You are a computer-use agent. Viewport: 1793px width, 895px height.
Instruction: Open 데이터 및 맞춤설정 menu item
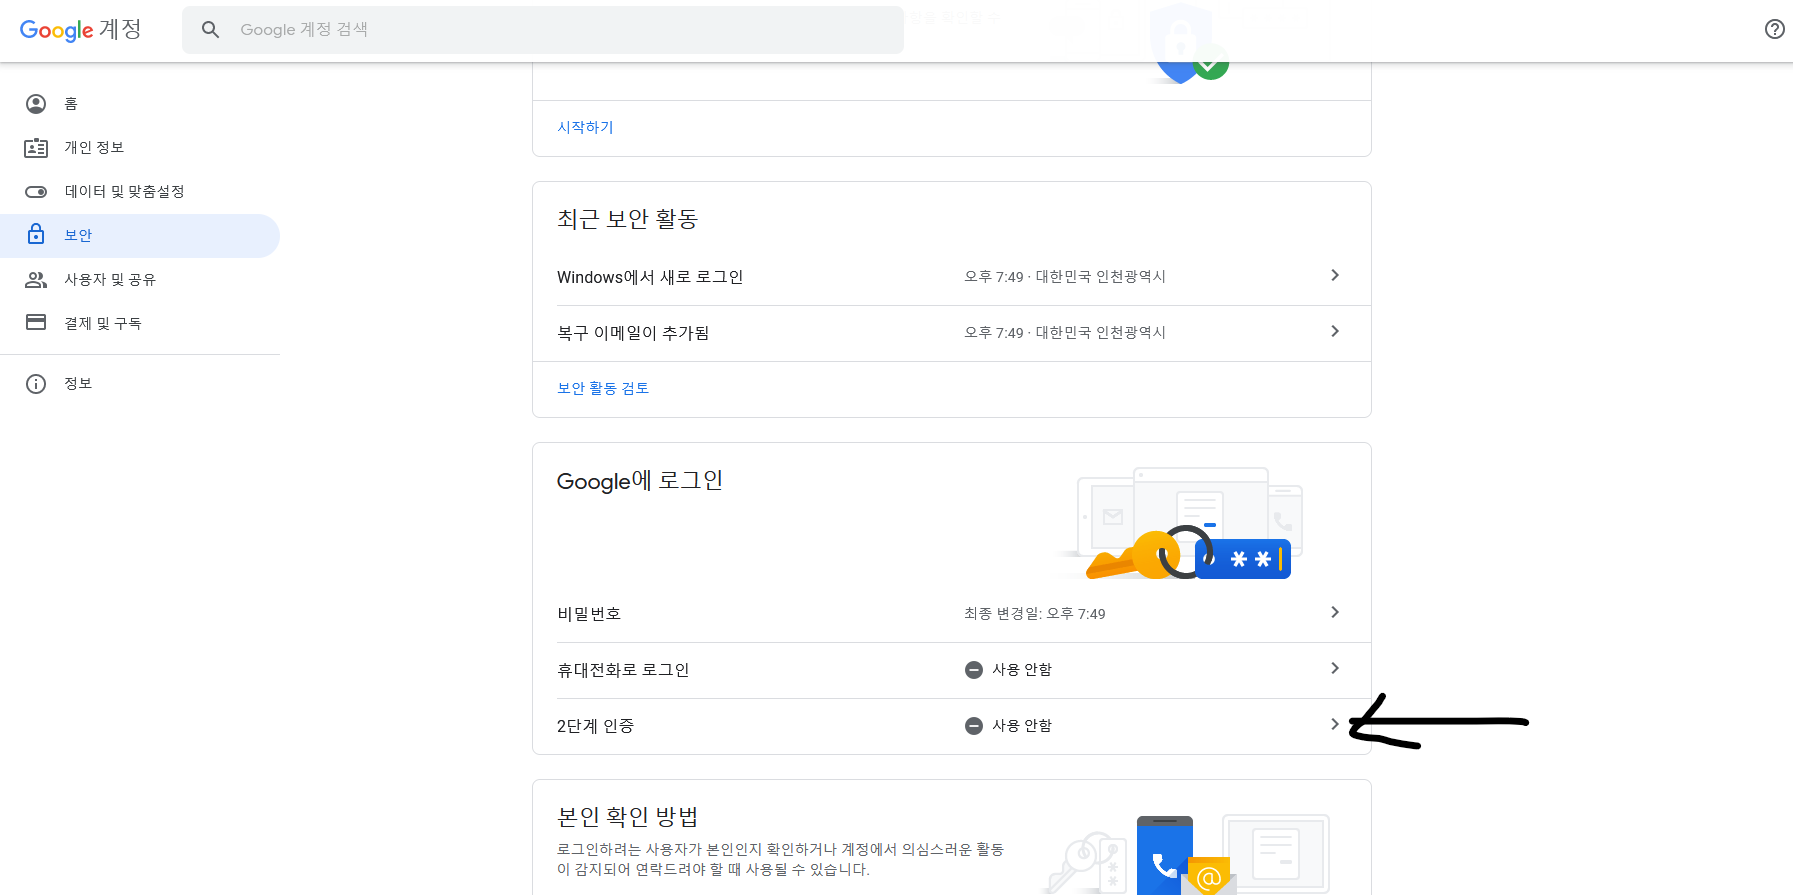140,192
